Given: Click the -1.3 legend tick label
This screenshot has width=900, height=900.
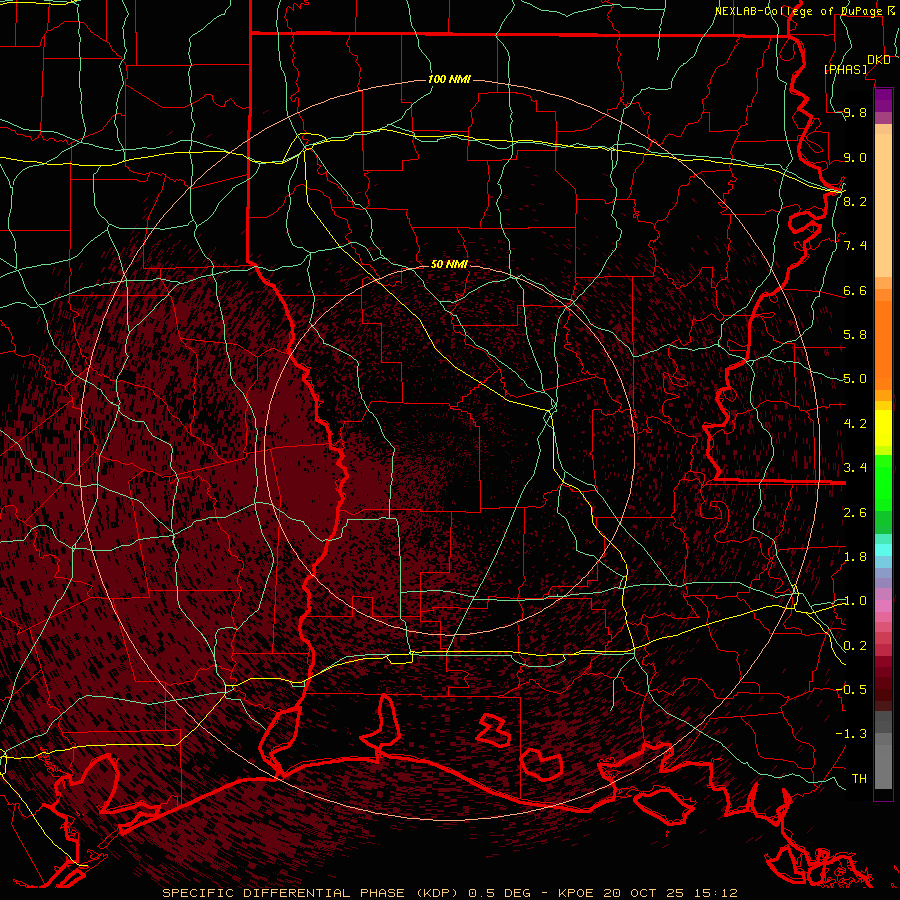Looking at the screenshot, I should point(851,734).
